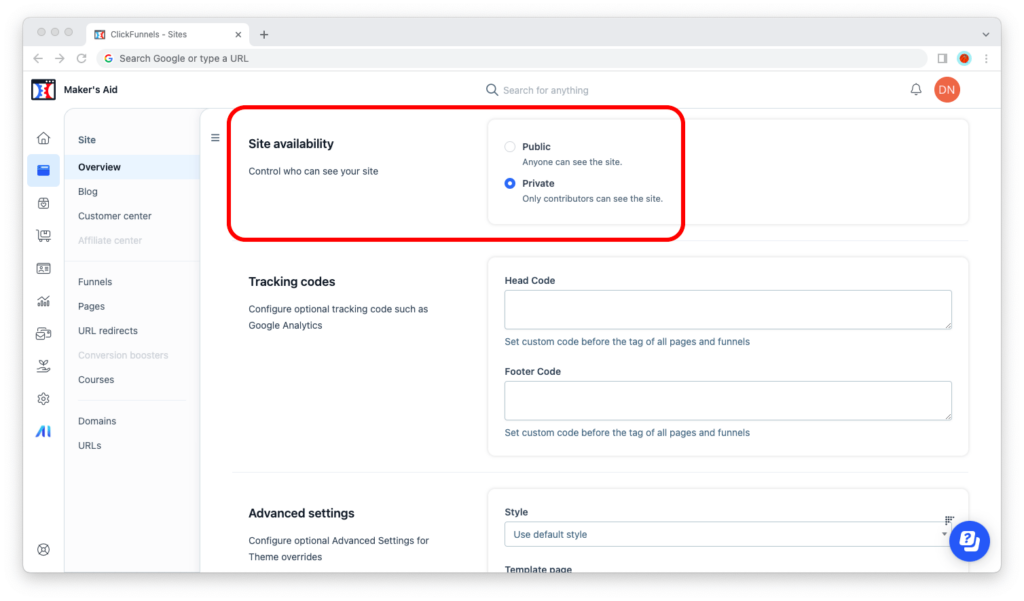Click the Maker's Aid workspace name
This screenshot has width=1024, height=601.
(x=90, y=89)
